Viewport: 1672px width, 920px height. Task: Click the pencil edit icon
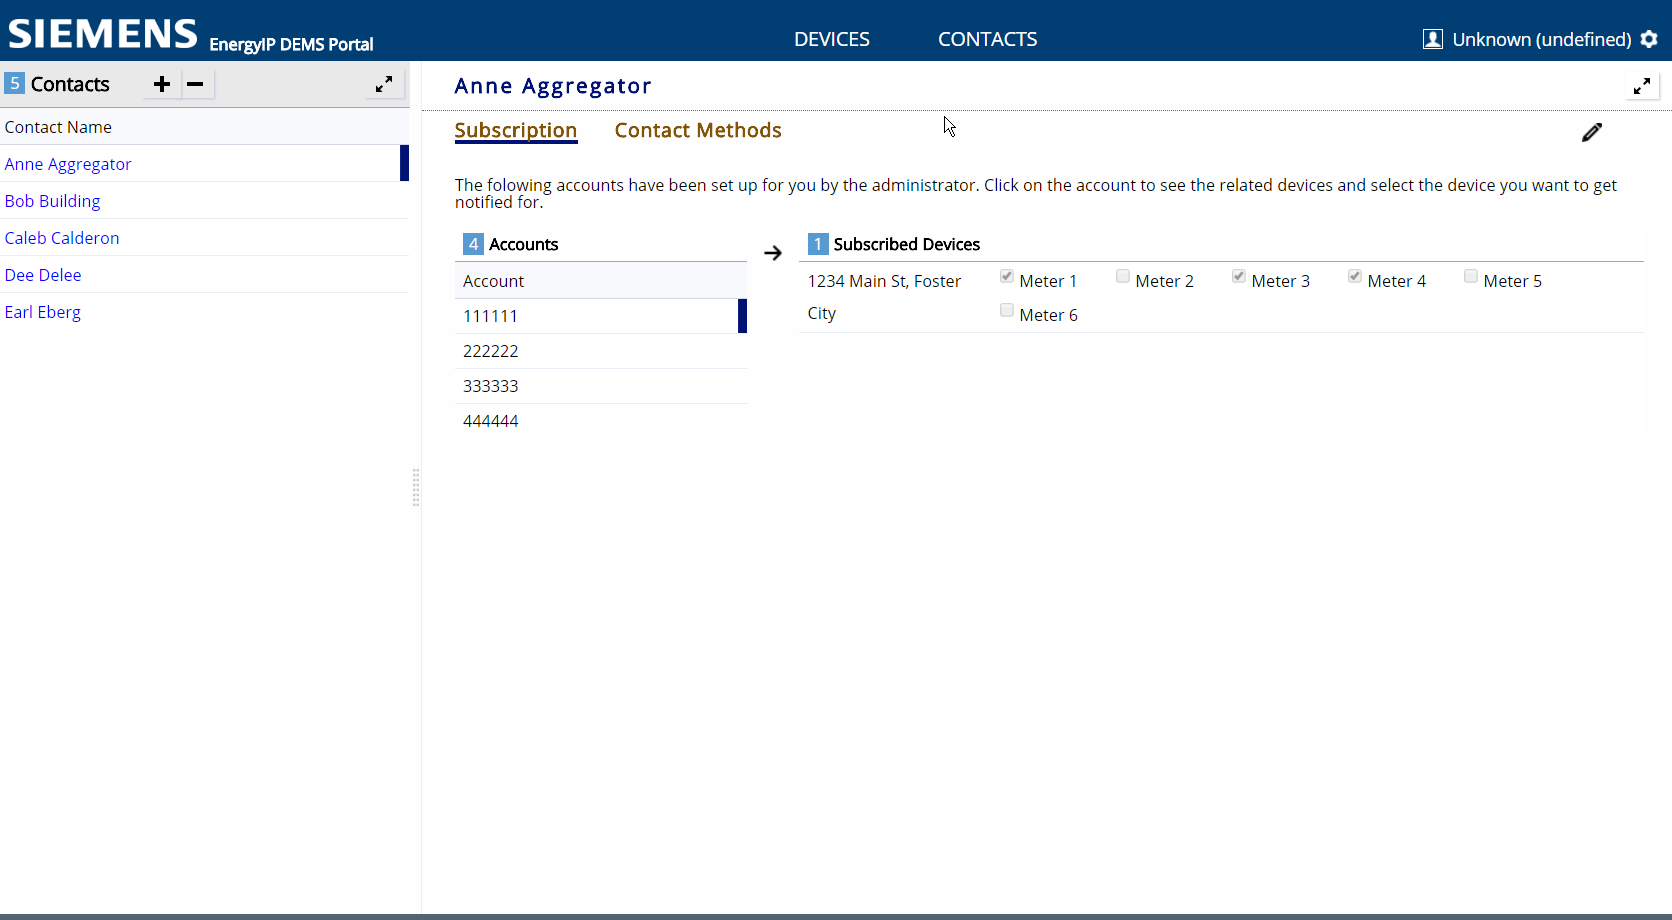(1592, 132)
